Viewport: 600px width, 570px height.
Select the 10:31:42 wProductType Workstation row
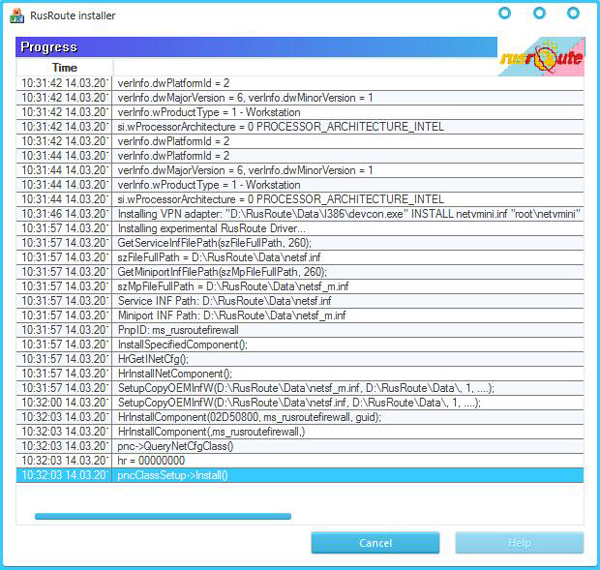(x=300, y=112)
